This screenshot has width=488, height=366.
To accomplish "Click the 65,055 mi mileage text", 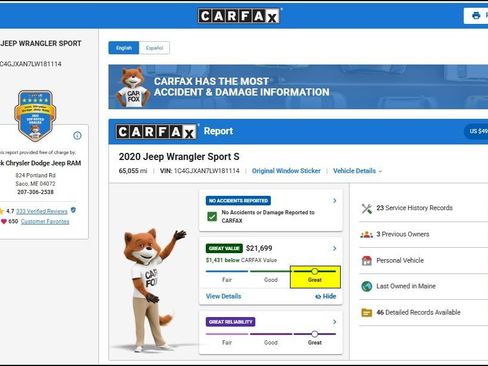I will tap(133, 171).
